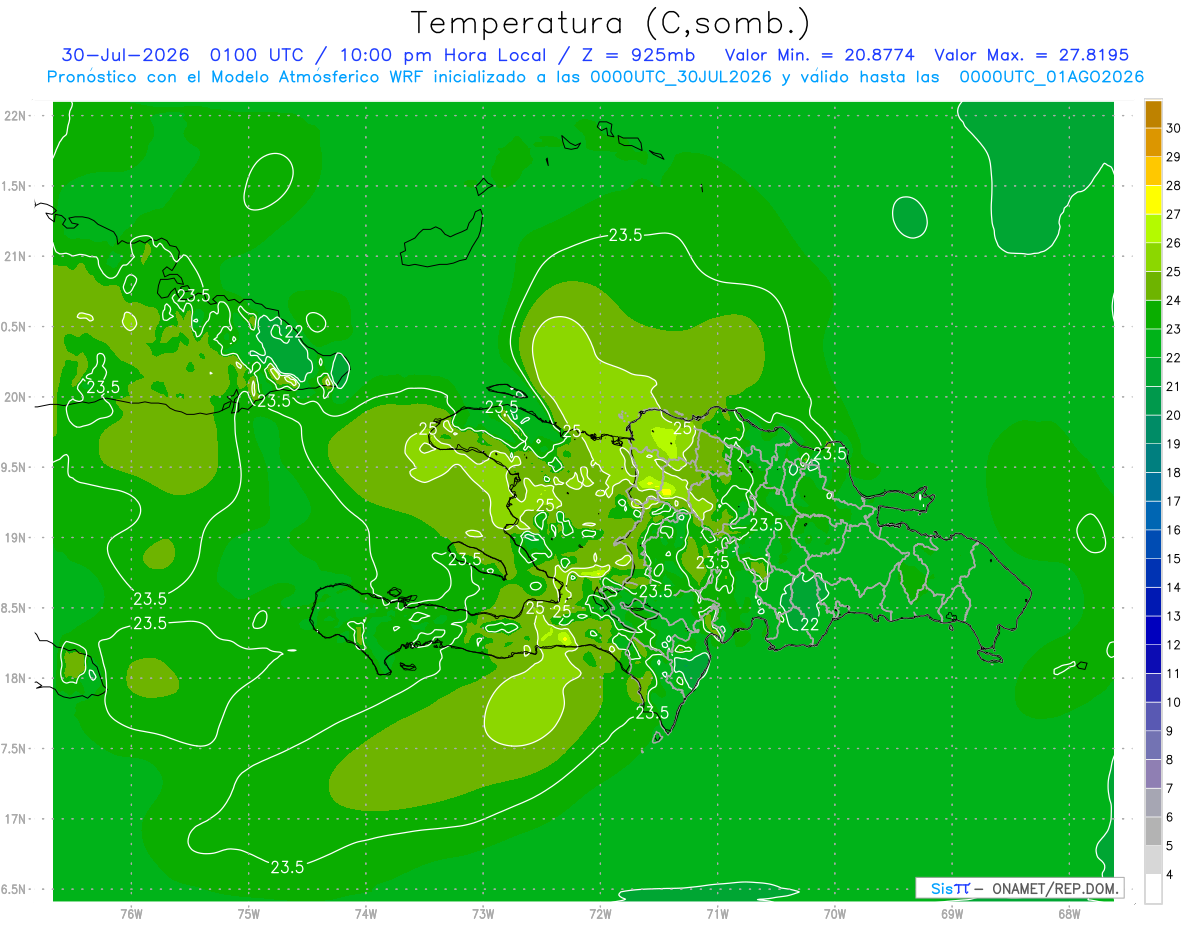
Task: Click the "28" label on the color scale
Action: [x=1174, y=186]
